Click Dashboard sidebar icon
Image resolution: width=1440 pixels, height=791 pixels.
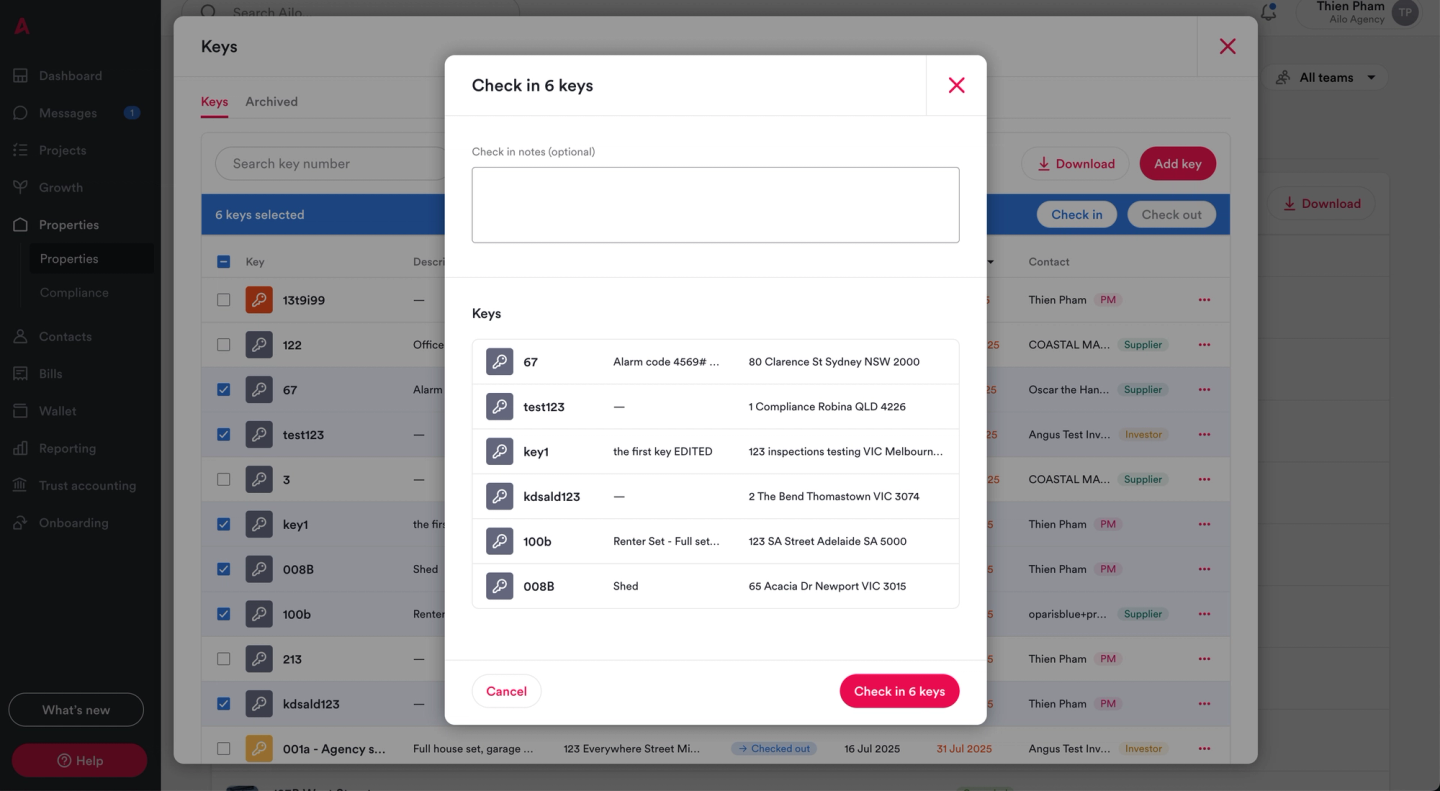[20, 76]
